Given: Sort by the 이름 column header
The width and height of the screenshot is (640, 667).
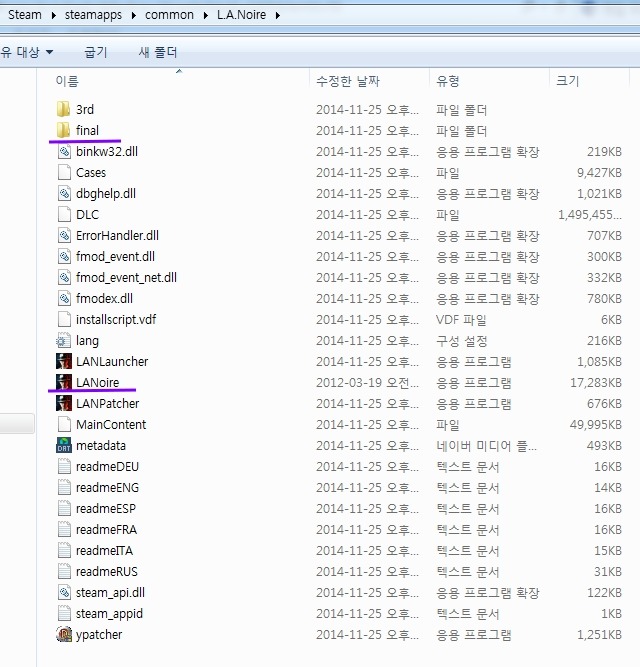Looking at the screenshot, I should [x=67, y=81].
